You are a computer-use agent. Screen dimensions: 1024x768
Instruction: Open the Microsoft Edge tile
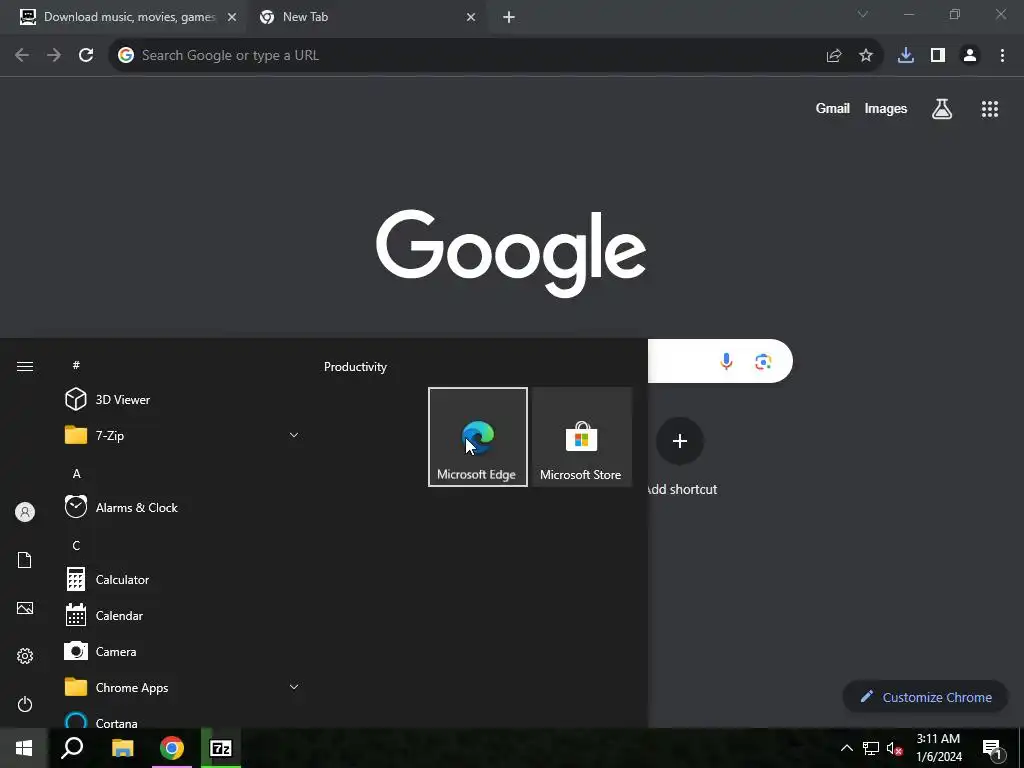point(477,437)
